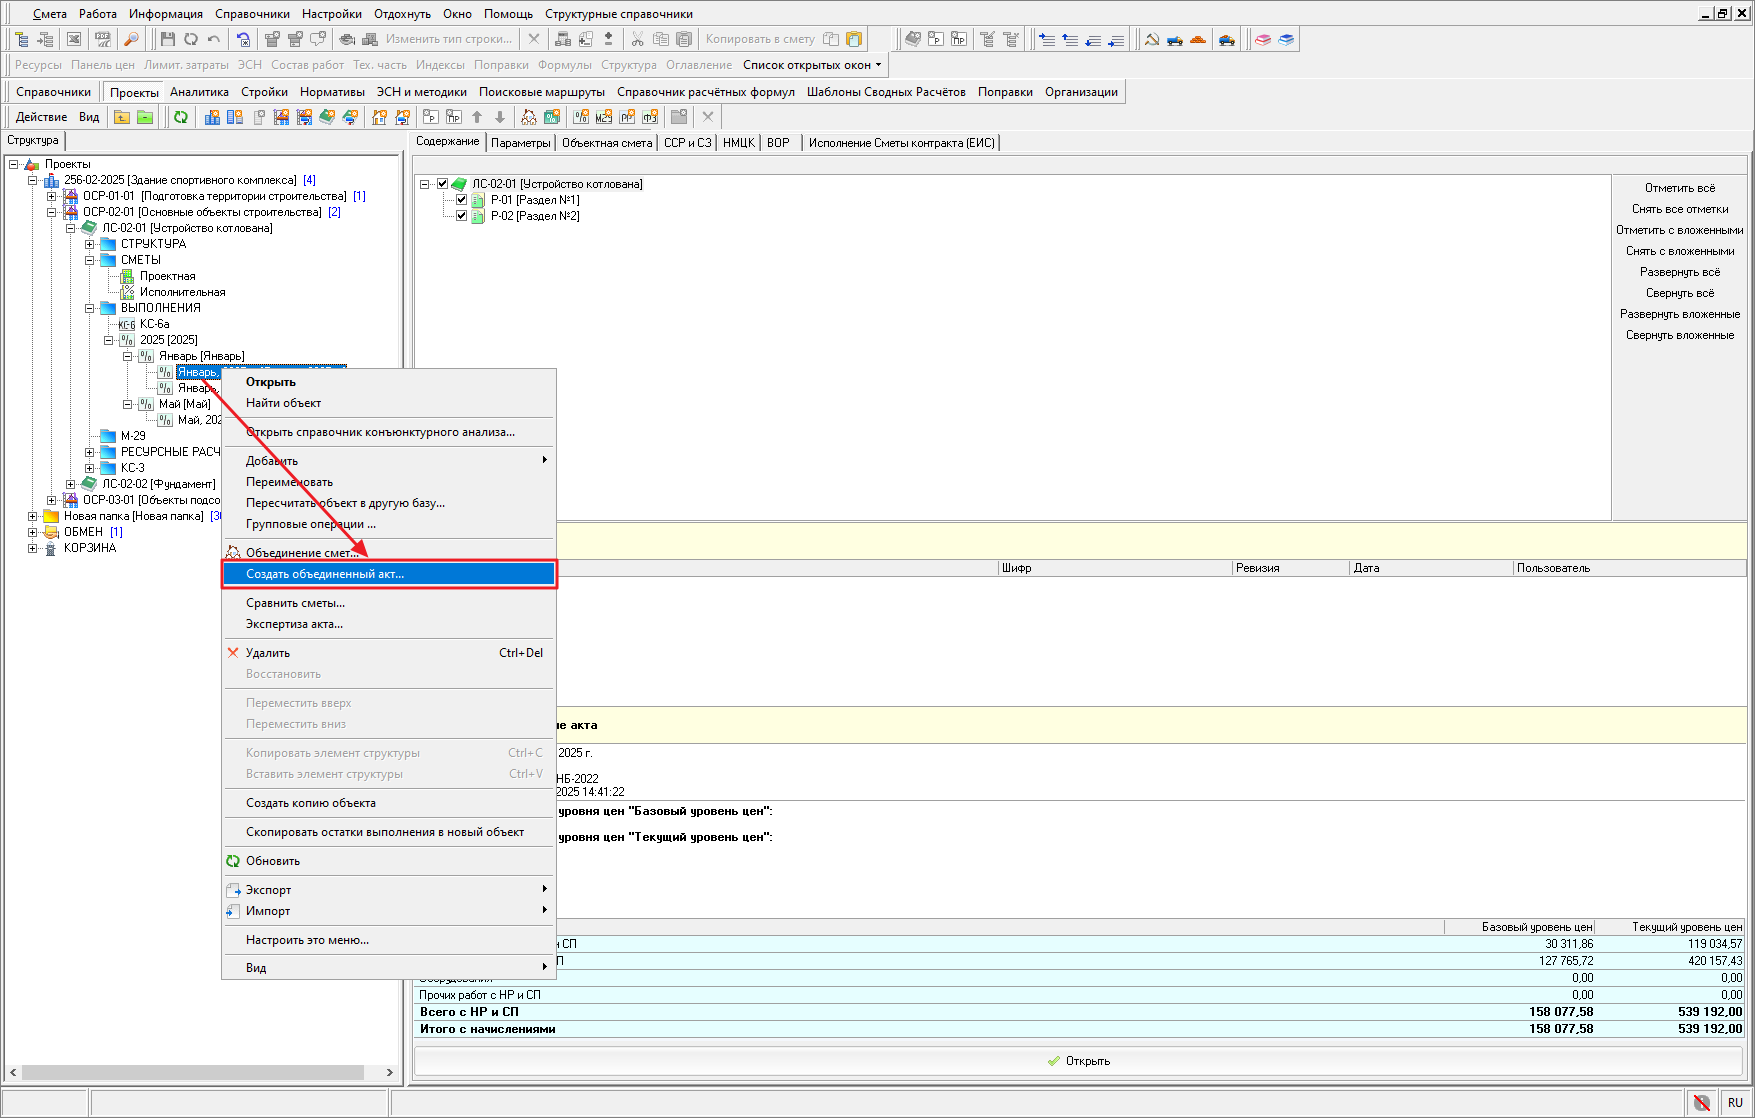Screen dimensions: 1755x1118
Task: Click the yellow folder-up icon near Вид
Action: point(122,117)
